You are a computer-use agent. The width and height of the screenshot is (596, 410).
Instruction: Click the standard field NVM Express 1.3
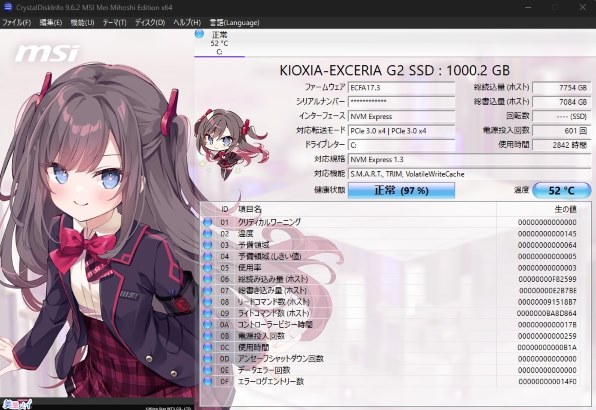(x=469, y=160)
